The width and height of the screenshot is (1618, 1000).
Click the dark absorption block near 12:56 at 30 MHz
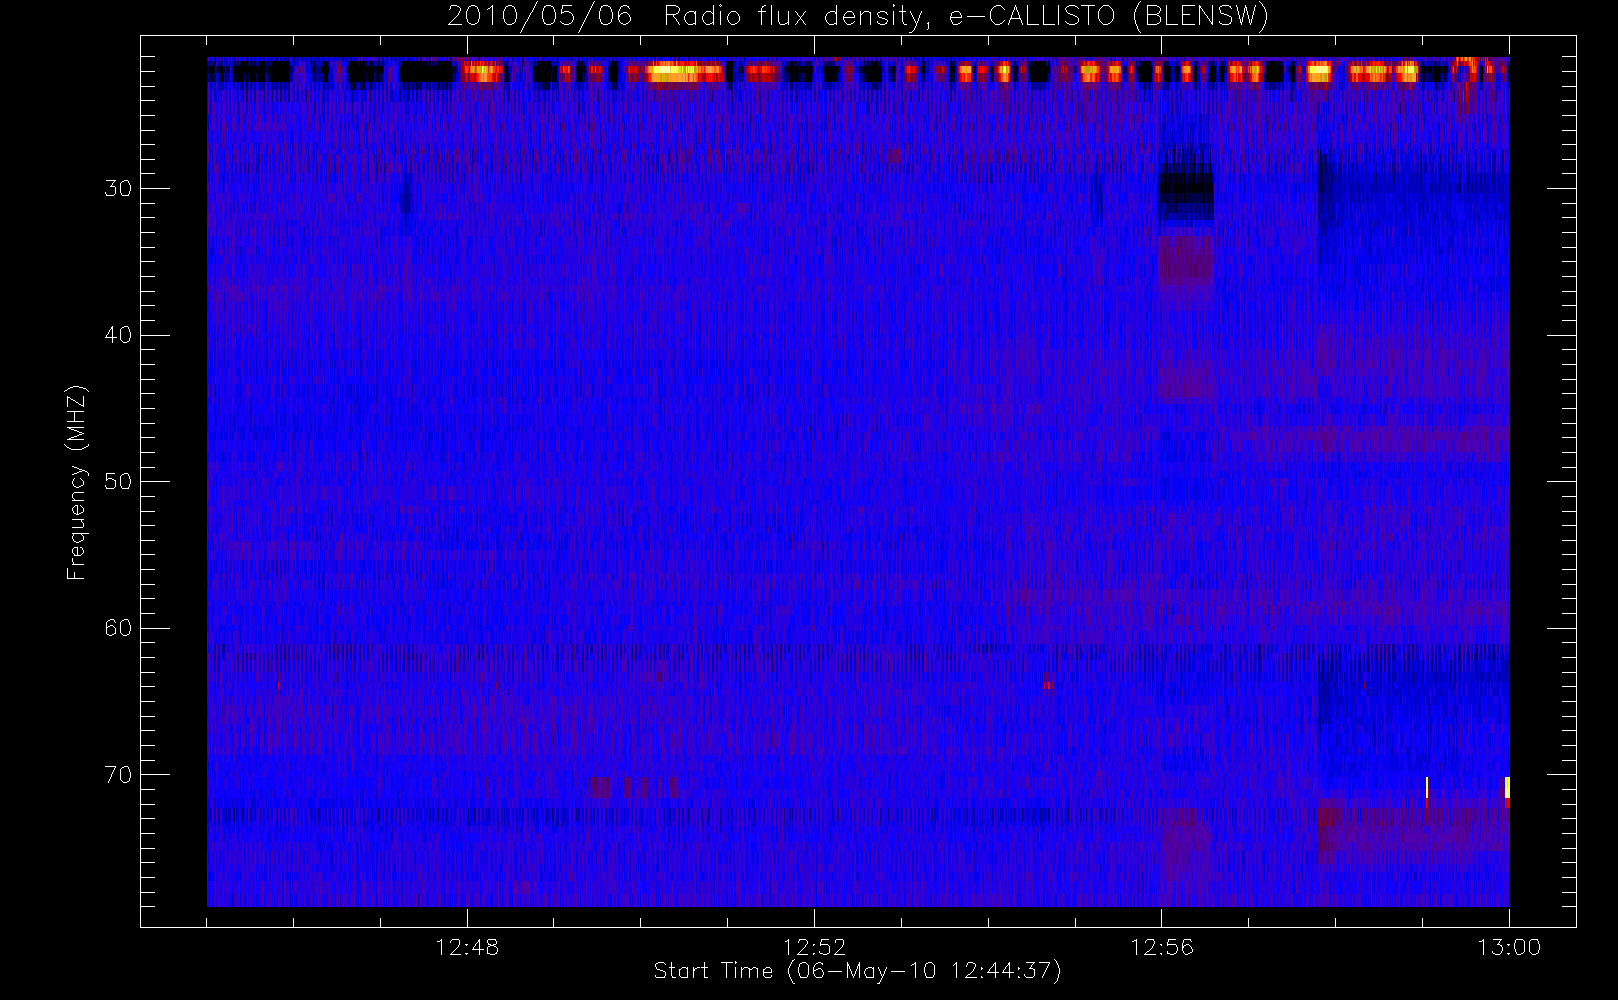click(1186, 190)
